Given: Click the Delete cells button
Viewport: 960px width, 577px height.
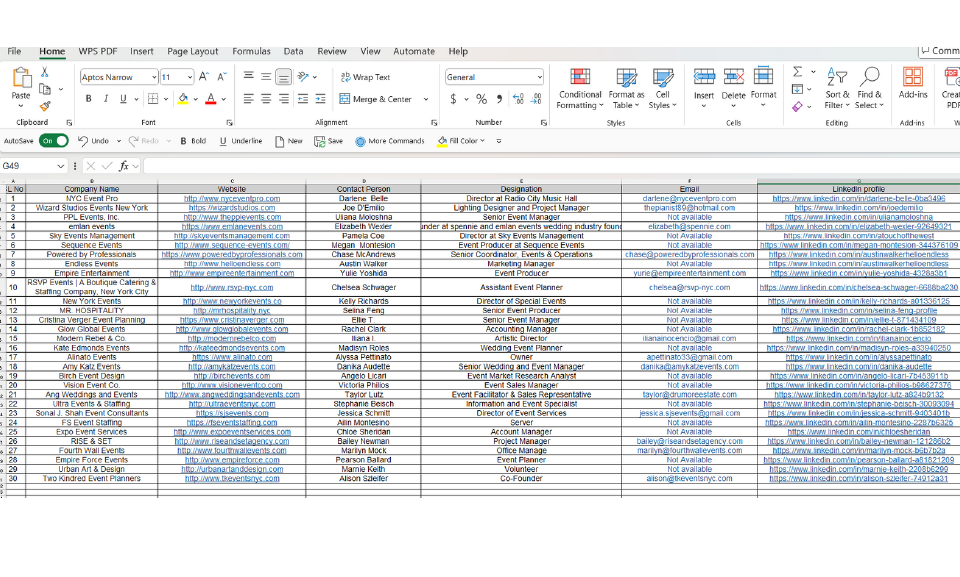Looking at the screenshot, I should [733, 88].
